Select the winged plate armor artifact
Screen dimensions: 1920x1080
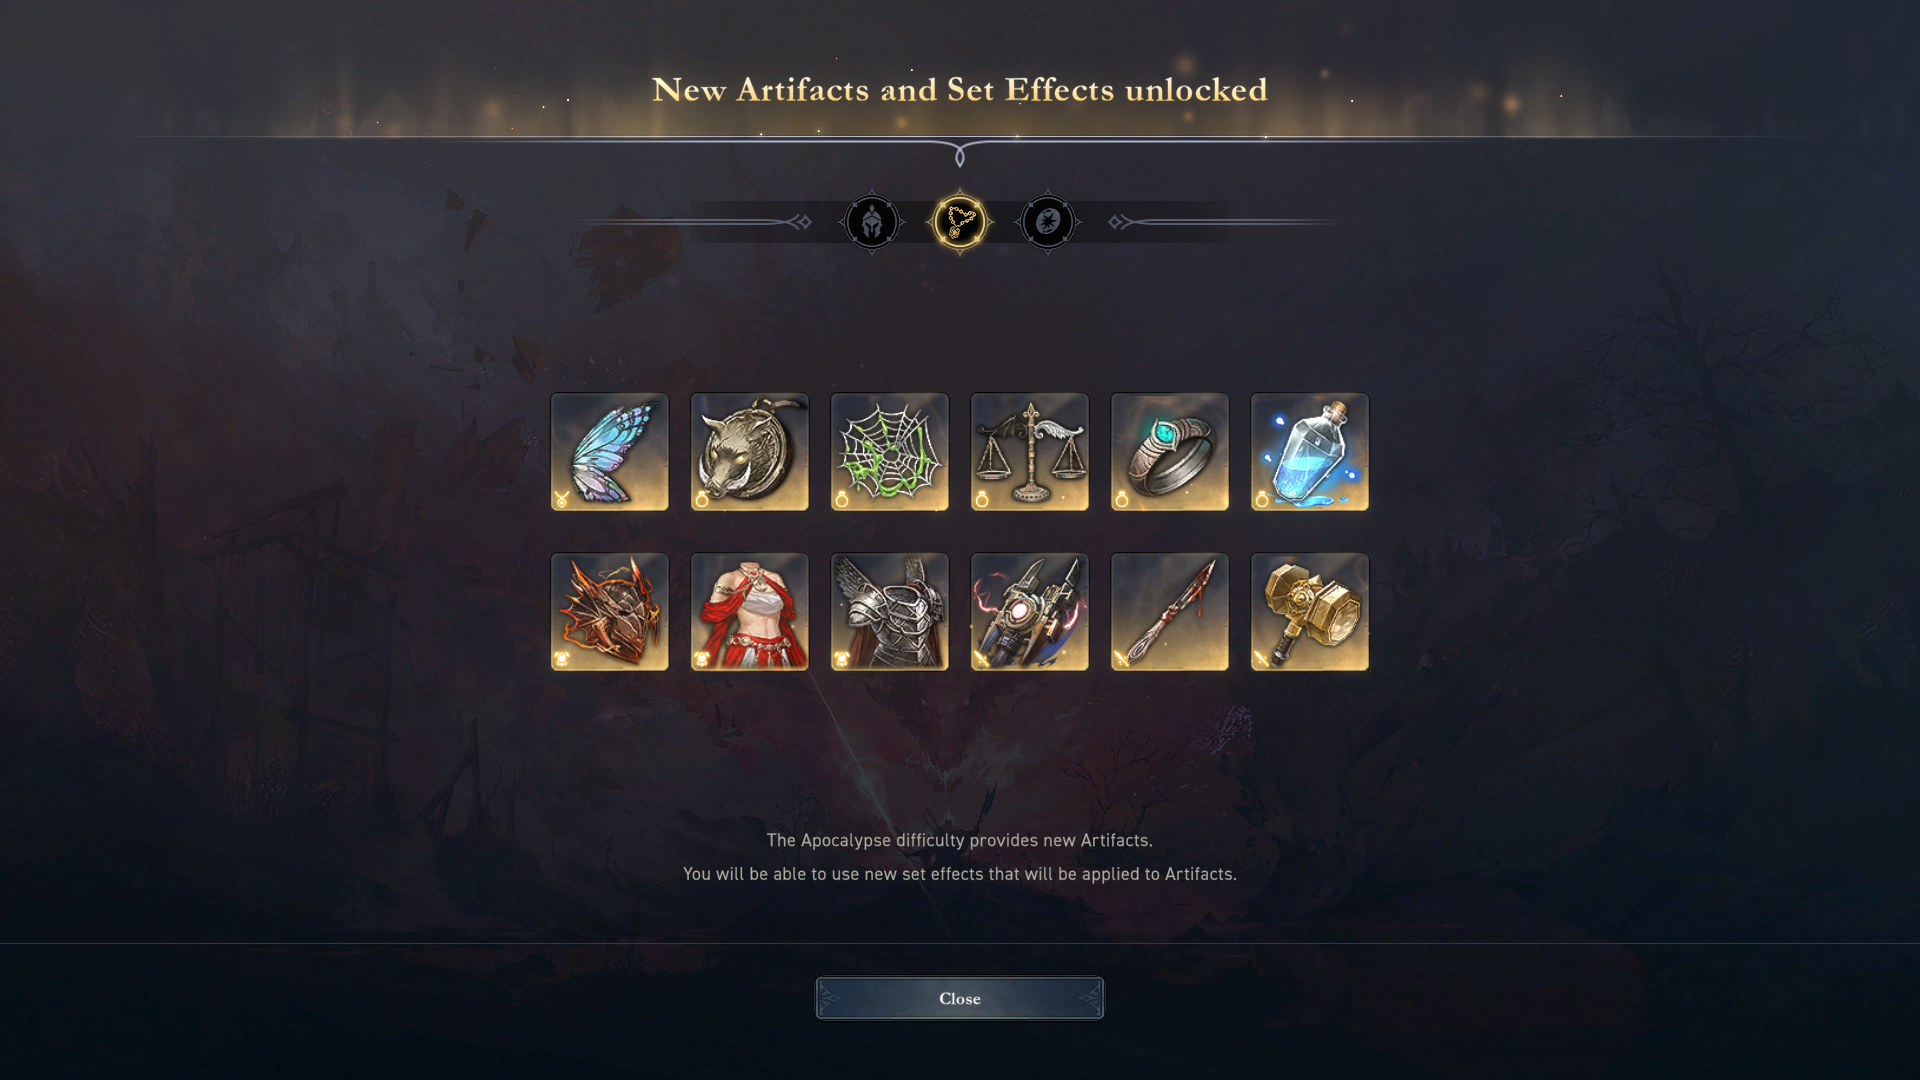[889, 612]
